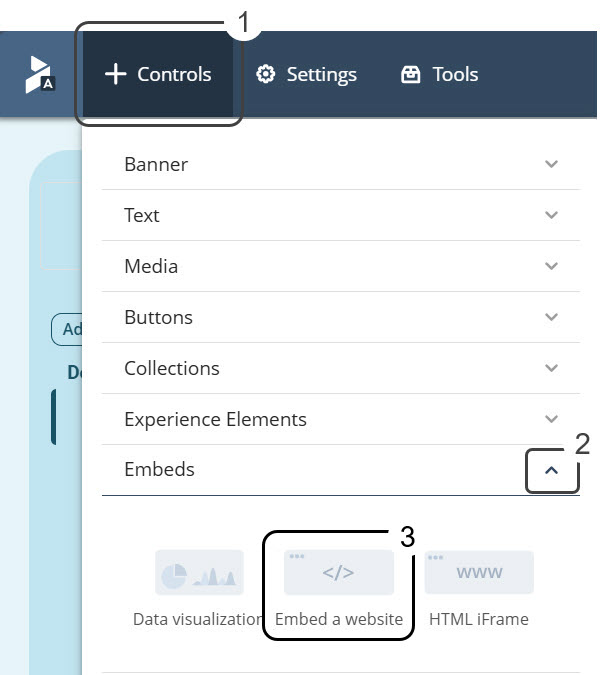The image size is (604, 675).
Task: Select the Data visualization embed icon
Action: [x=199, y=573]
